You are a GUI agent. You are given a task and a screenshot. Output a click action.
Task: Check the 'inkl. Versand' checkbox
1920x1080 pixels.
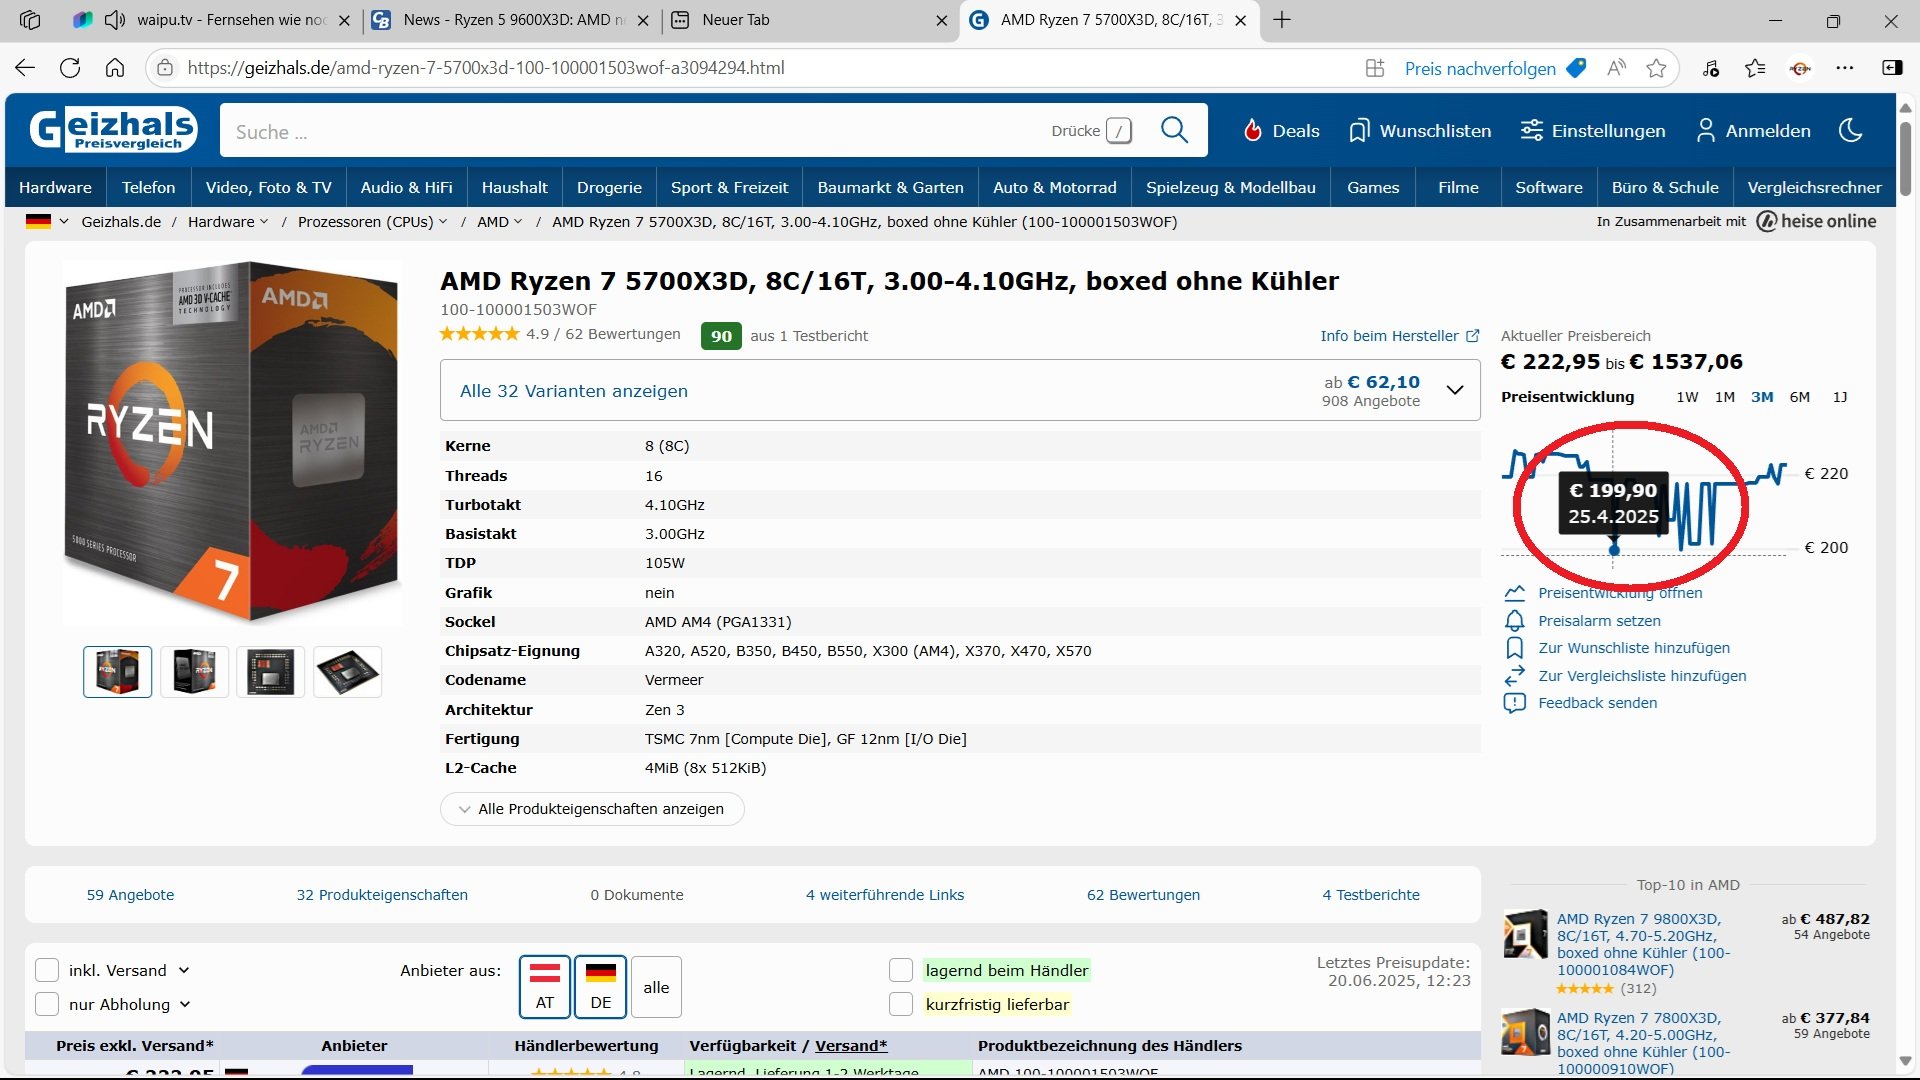click(47, 970)
